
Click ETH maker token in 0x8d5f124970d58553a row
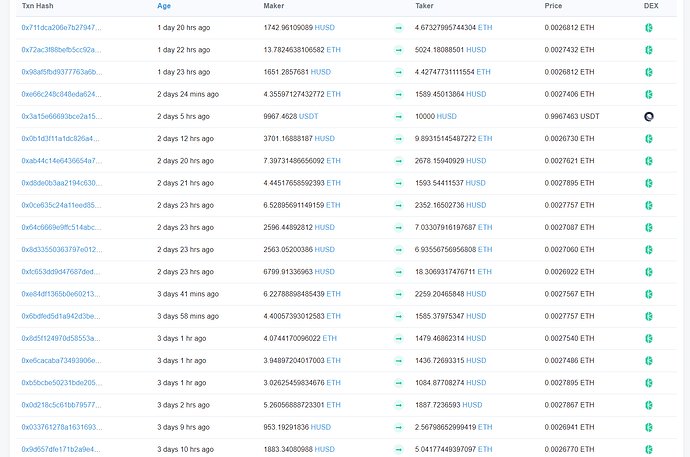click(329, 338)
